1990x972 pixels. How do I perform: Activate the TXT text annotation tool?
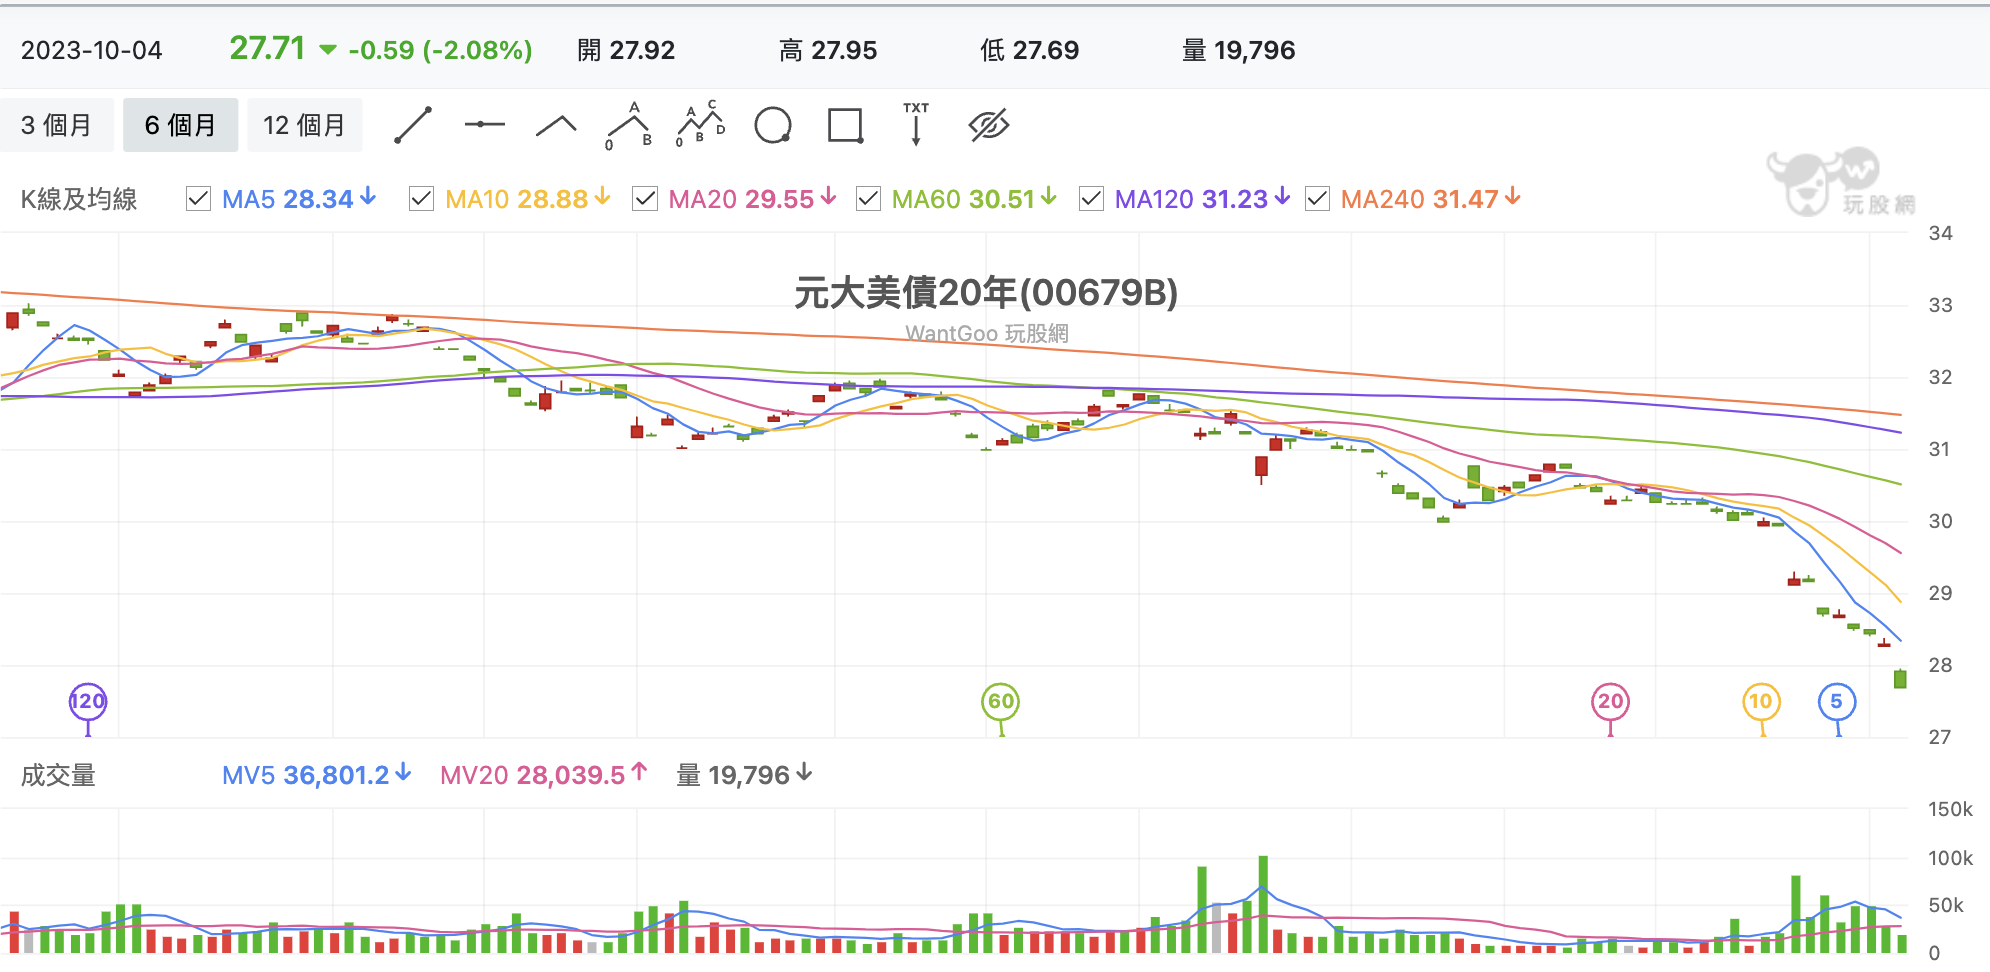pos(916,124)
